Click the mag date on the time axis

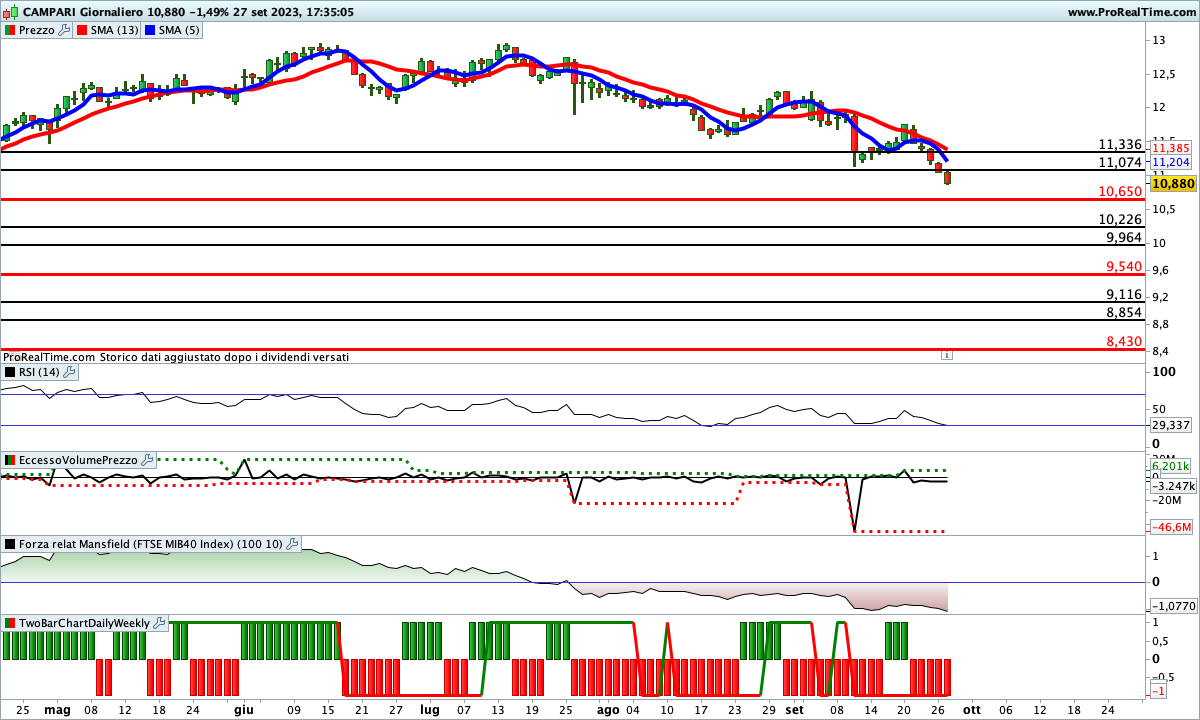coord(58,710)
